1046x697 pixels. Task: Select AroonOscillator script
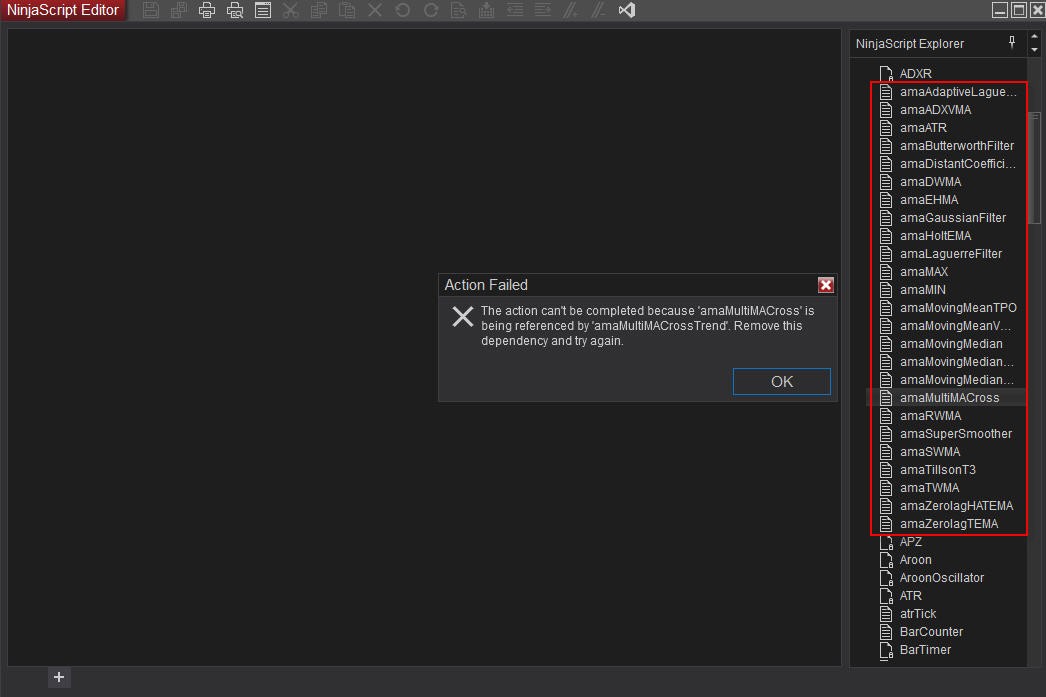941,578
